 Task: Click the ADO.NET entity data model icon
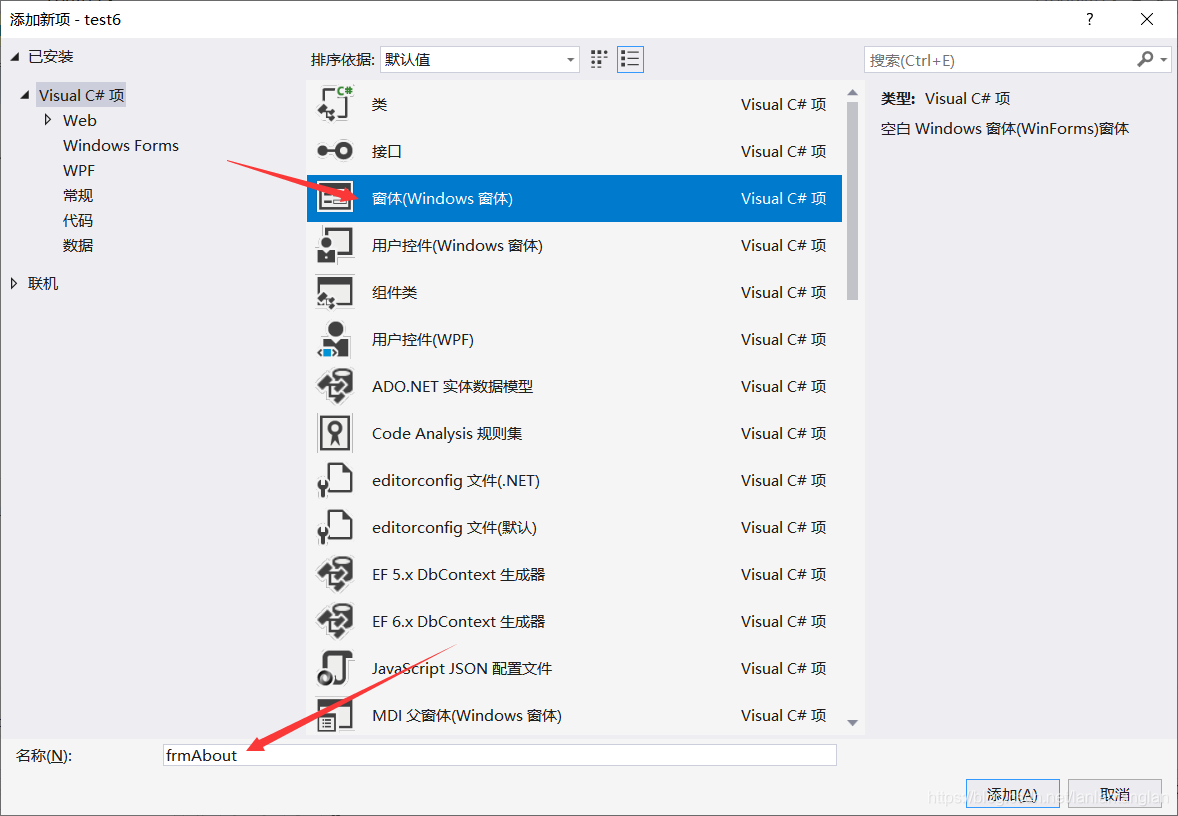pyautogui.click(x=335, y=386)
